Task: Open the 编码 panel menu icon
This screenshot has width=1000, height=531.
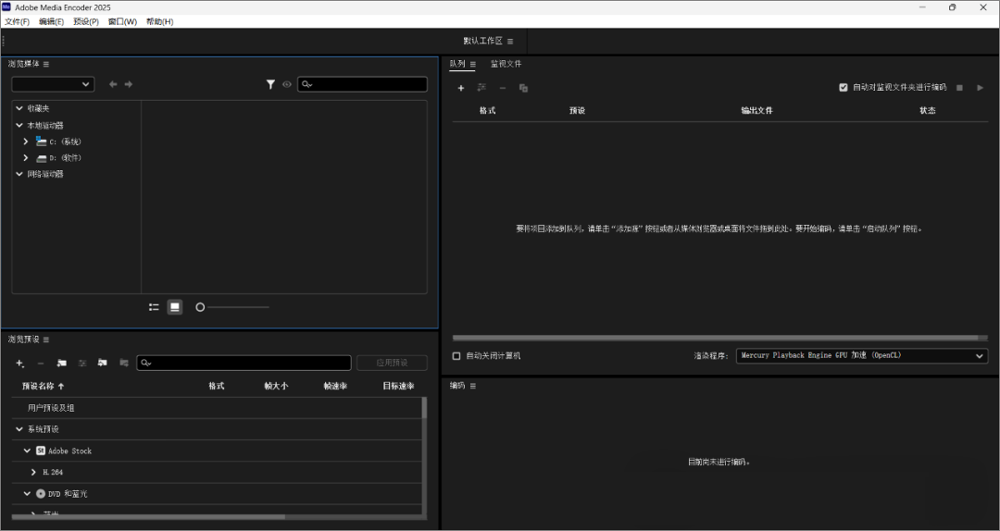Action: (473, 386)
